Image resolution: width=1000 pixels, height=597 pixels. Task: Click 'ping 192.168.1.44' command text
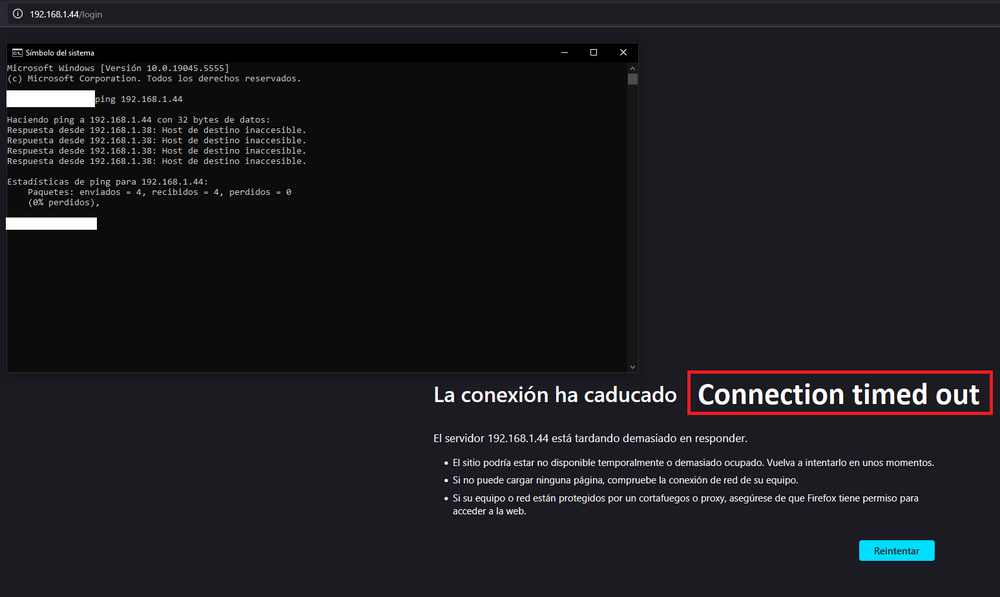pyautogui.click(x=139, y=99)
